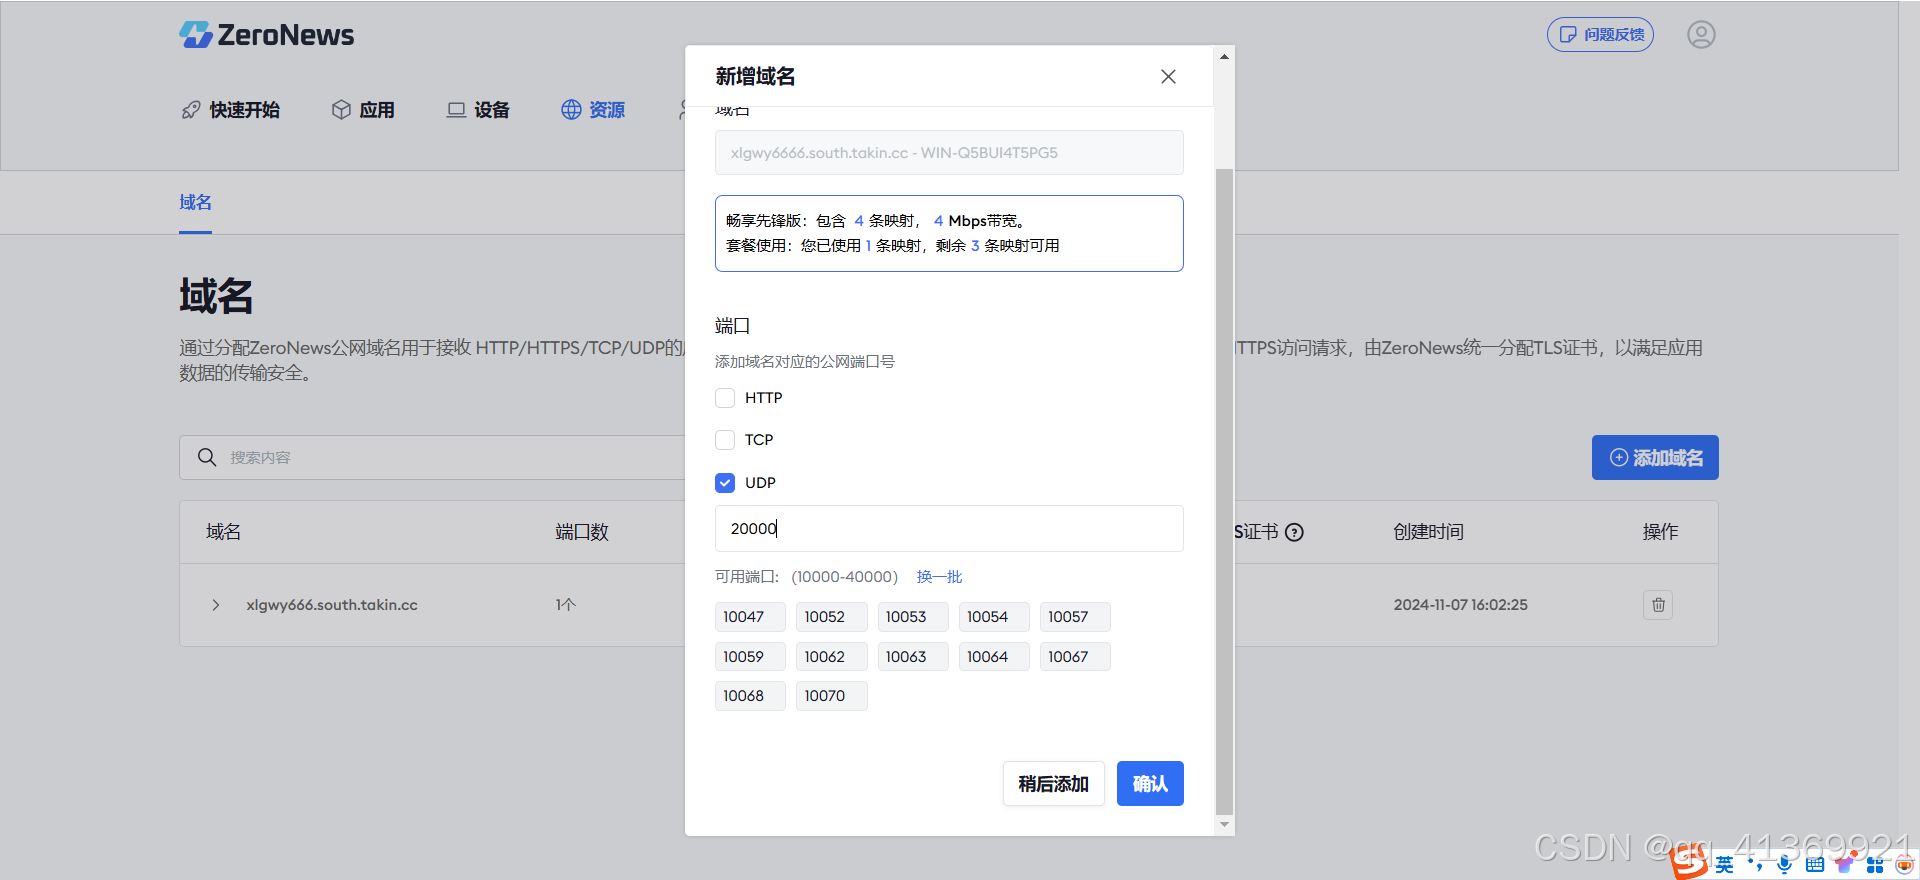Enable the HTTP checkbox
Viewport: 1920px width, 880px height.
725,398
